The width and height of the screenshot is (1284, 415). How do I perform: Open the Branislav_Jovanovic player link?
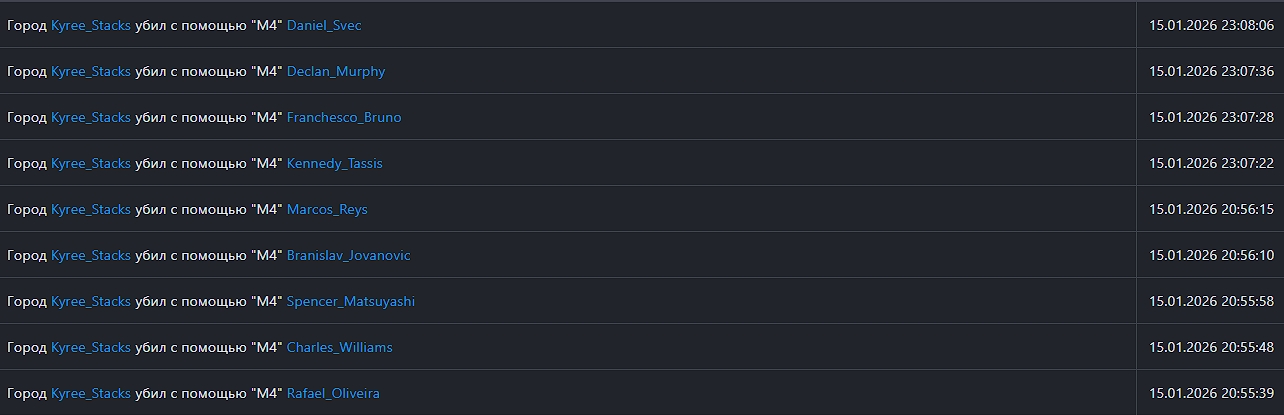[x=348, y=256]
